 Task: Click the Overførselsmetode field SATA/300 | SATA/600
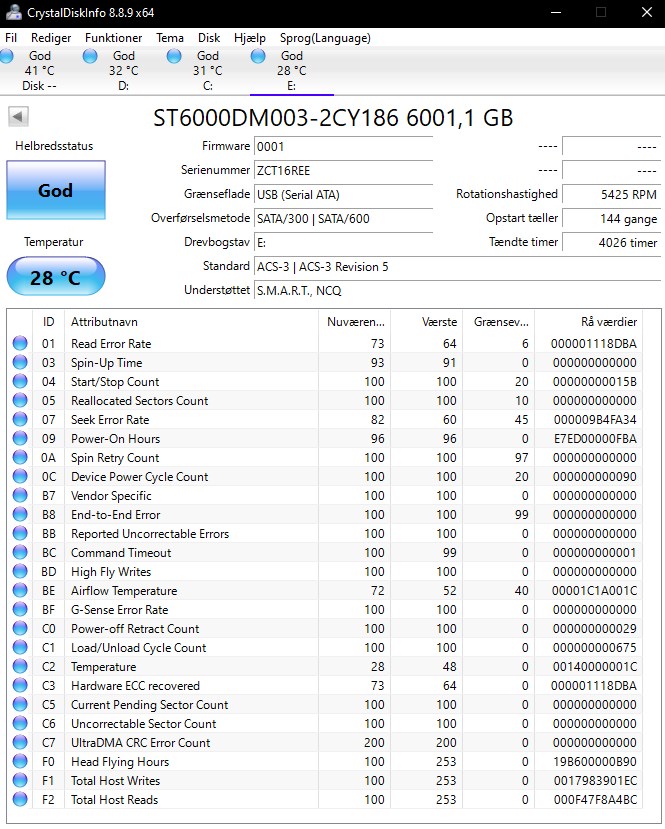[343, 218]
